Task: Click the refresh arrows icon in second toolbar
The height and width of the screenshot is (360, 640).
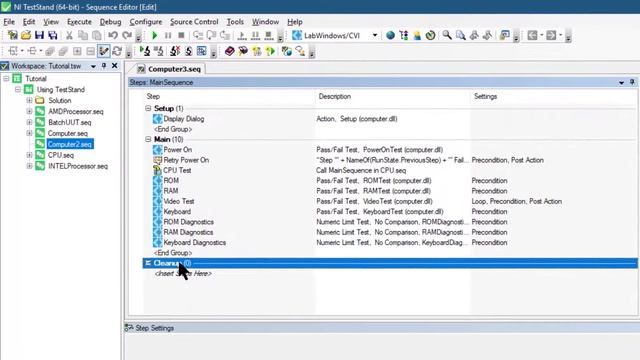Action: 117,51
